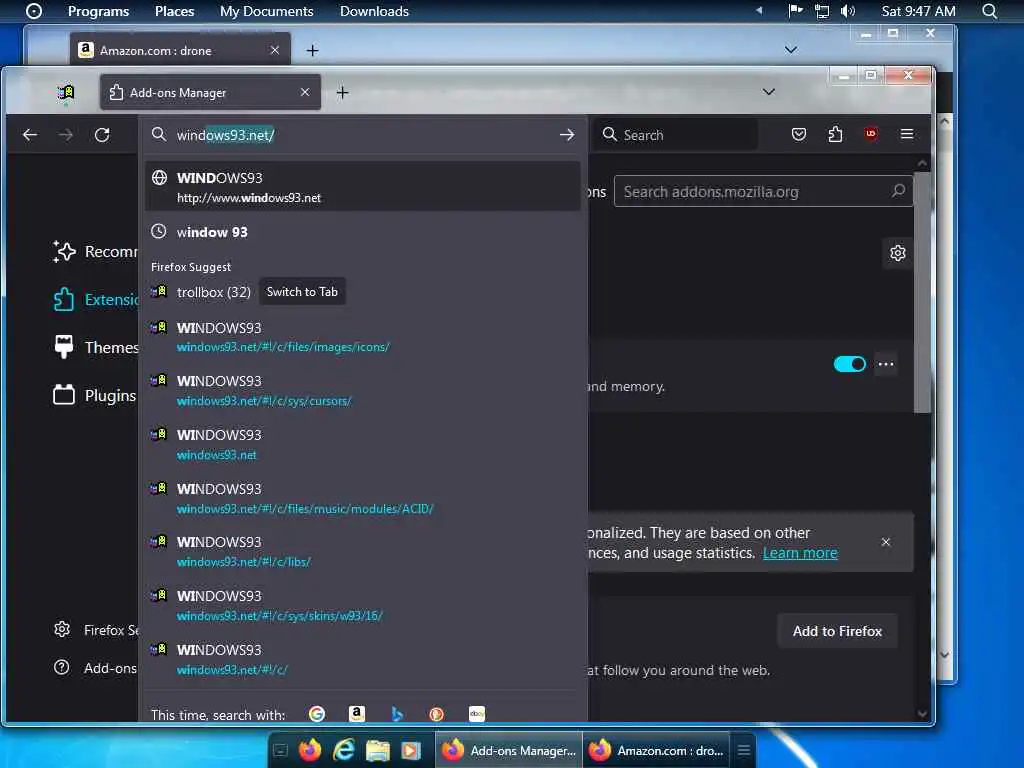Follow the Learn more link
The image size is (1024, 768).
(x=800, y=553)
